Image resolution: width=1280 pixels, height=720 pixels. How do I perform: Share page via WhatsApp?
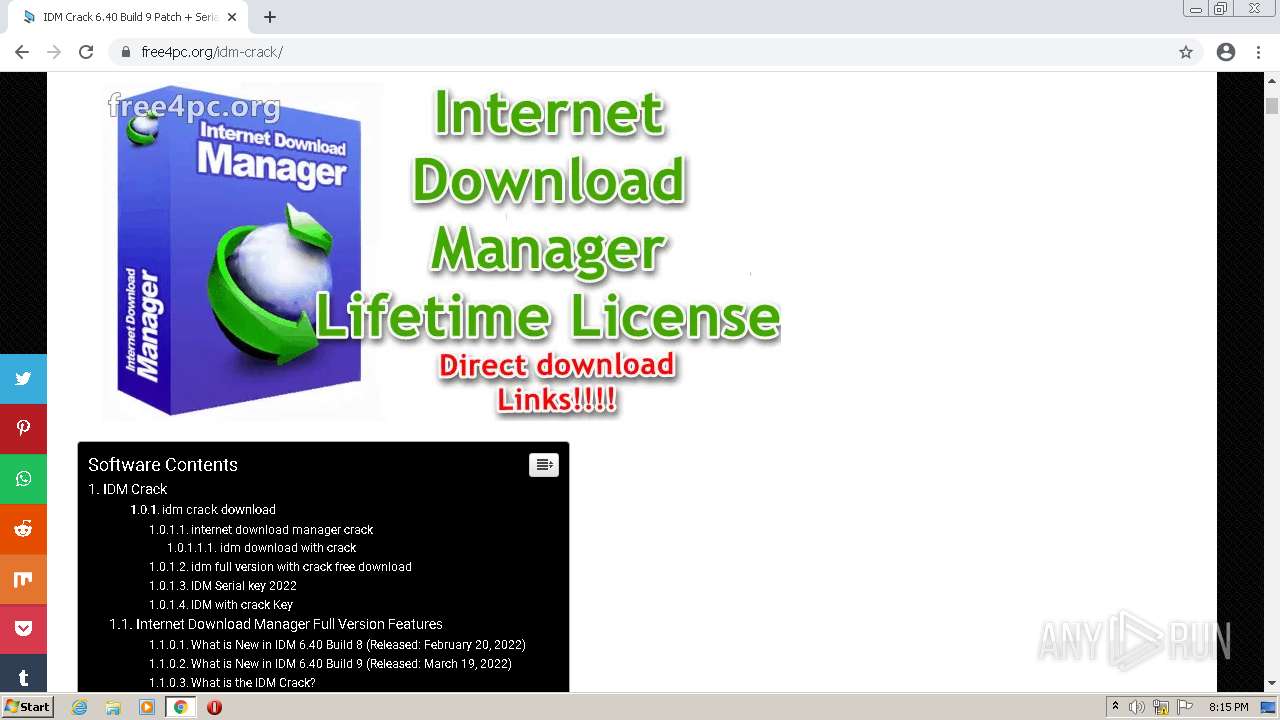23,479
